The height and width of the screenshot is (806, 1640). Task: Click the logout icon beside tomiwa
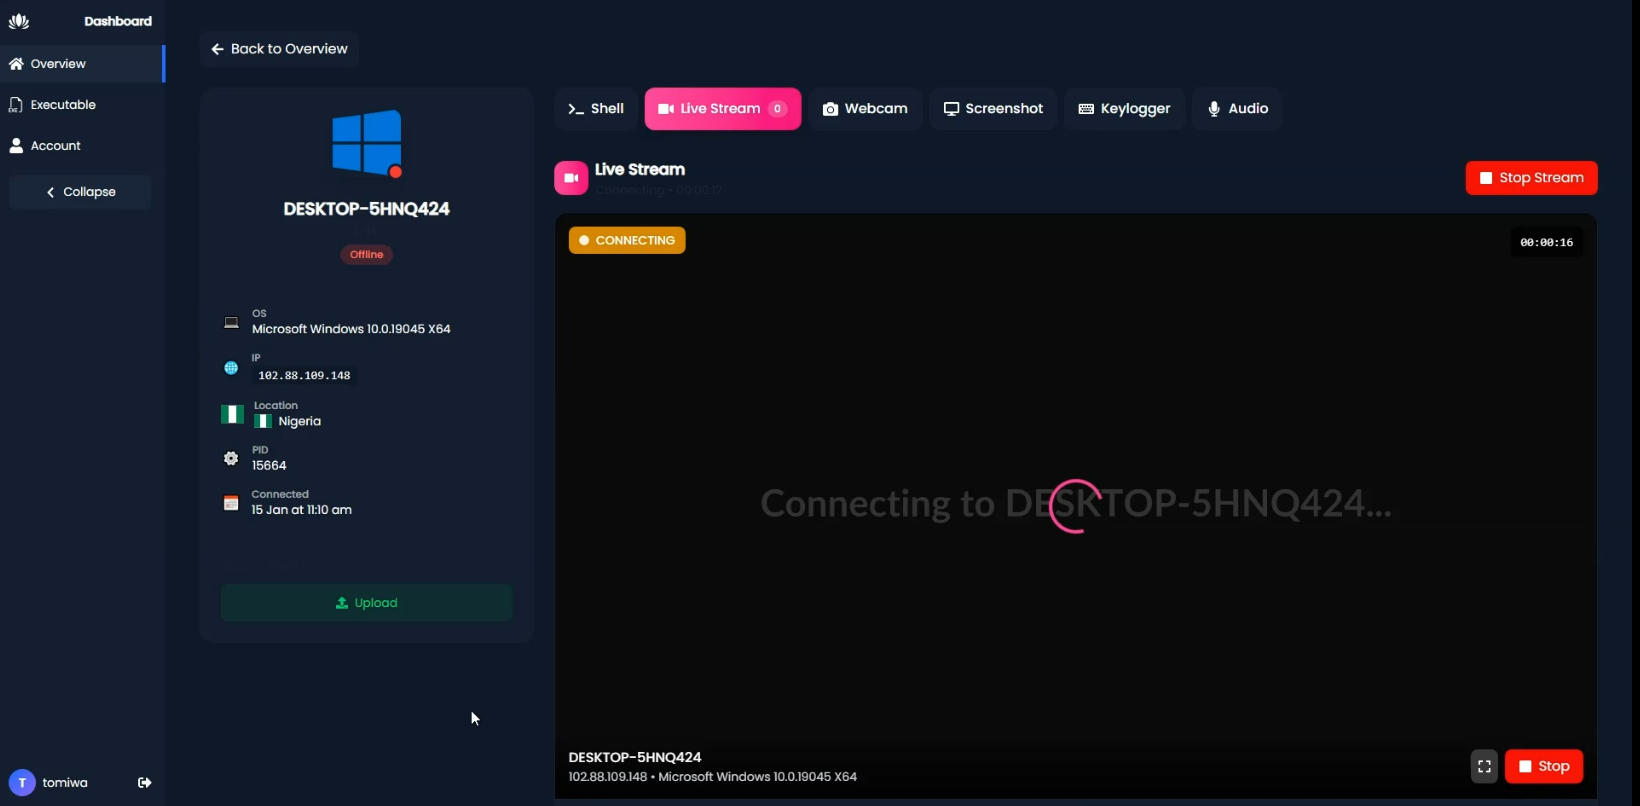(x=145, y=783)
